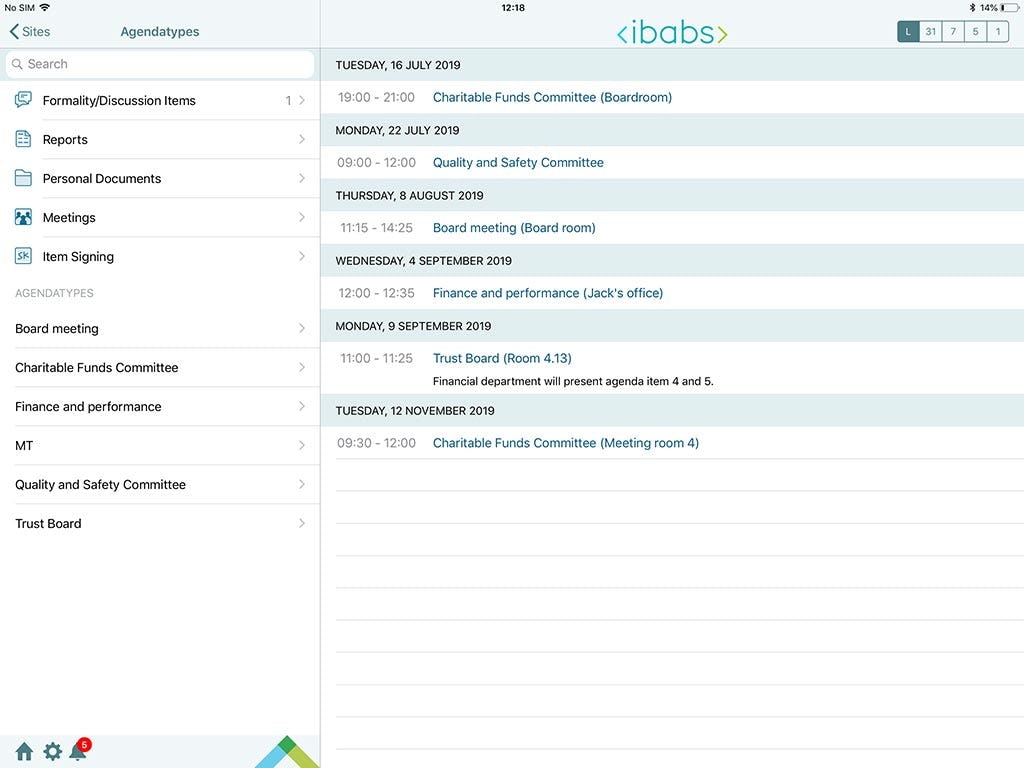Switch to the 7 week view

point(953,31)
